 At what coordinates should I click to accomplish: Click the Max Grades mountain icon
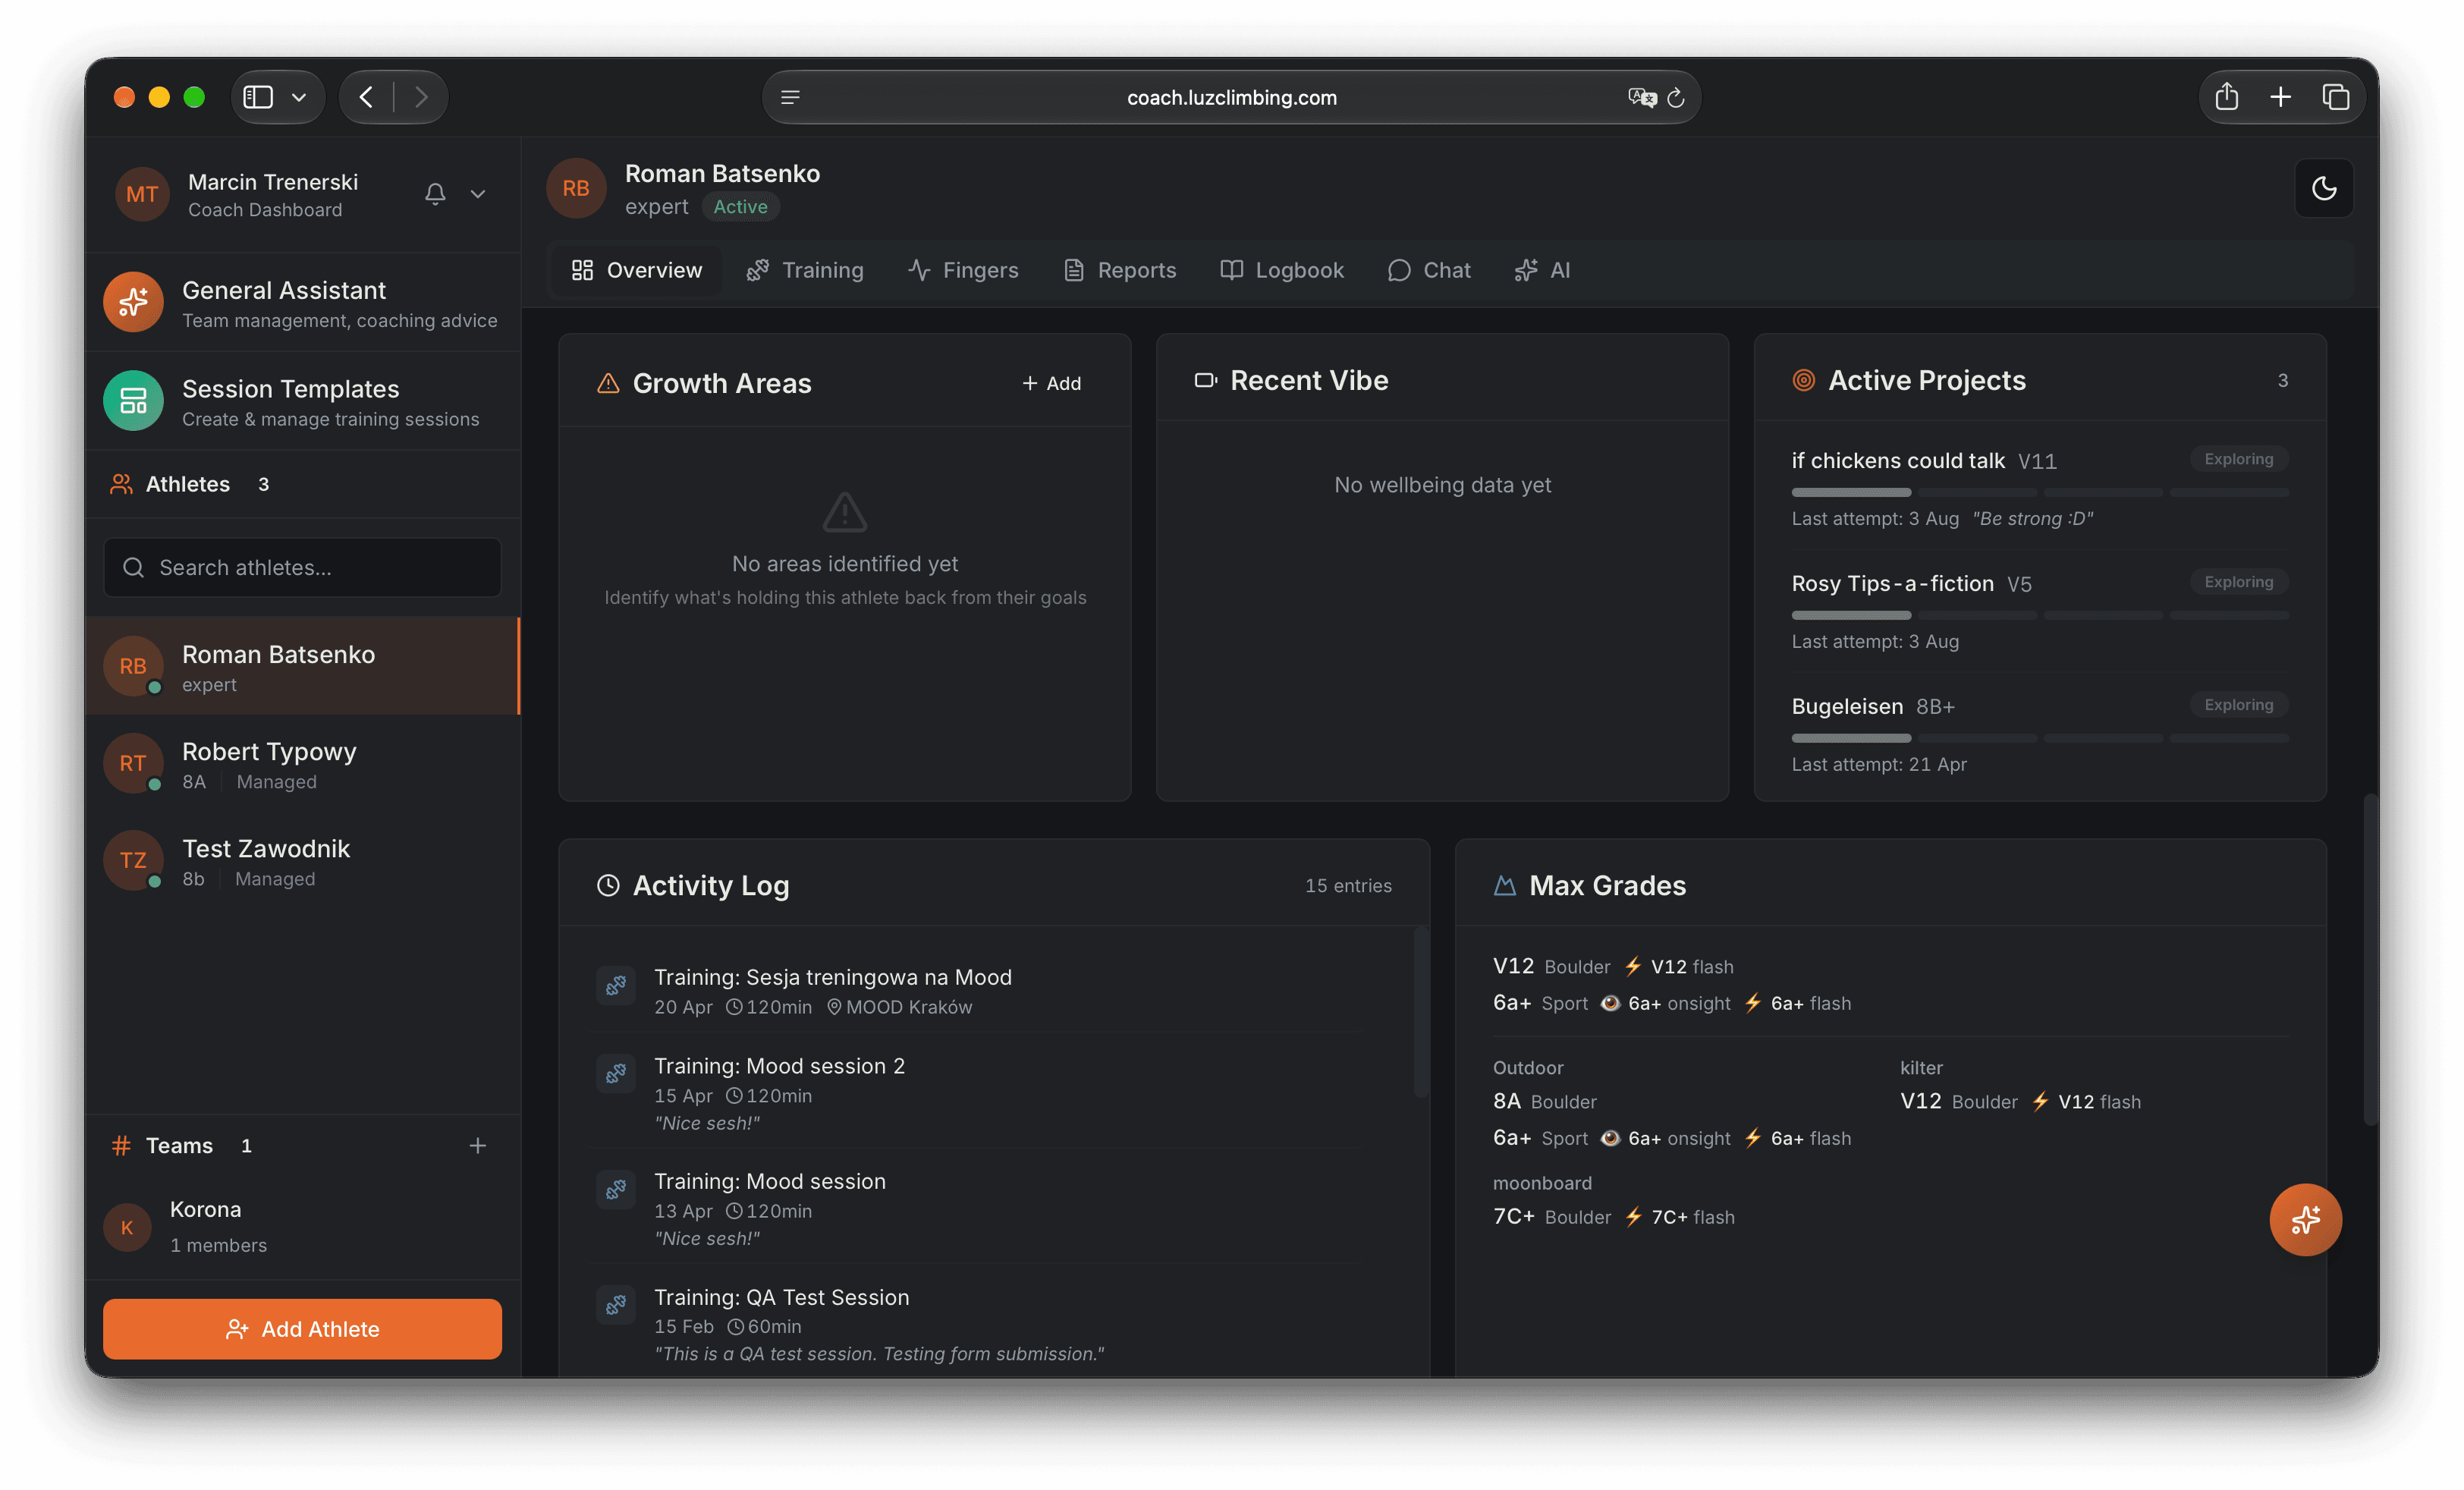tap(1504, 885)
